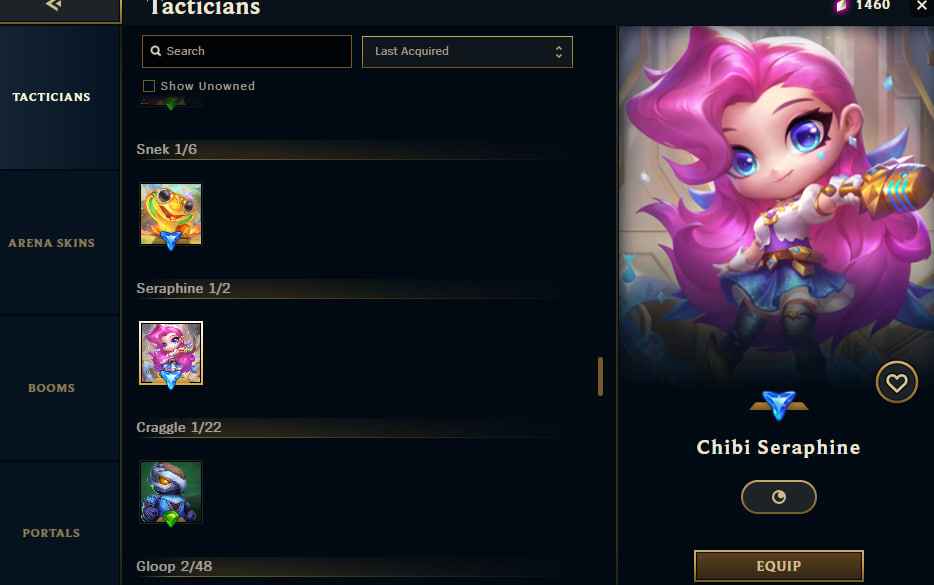Focus the Search input field
Screen dimensions: 934x585
(247, 51)
